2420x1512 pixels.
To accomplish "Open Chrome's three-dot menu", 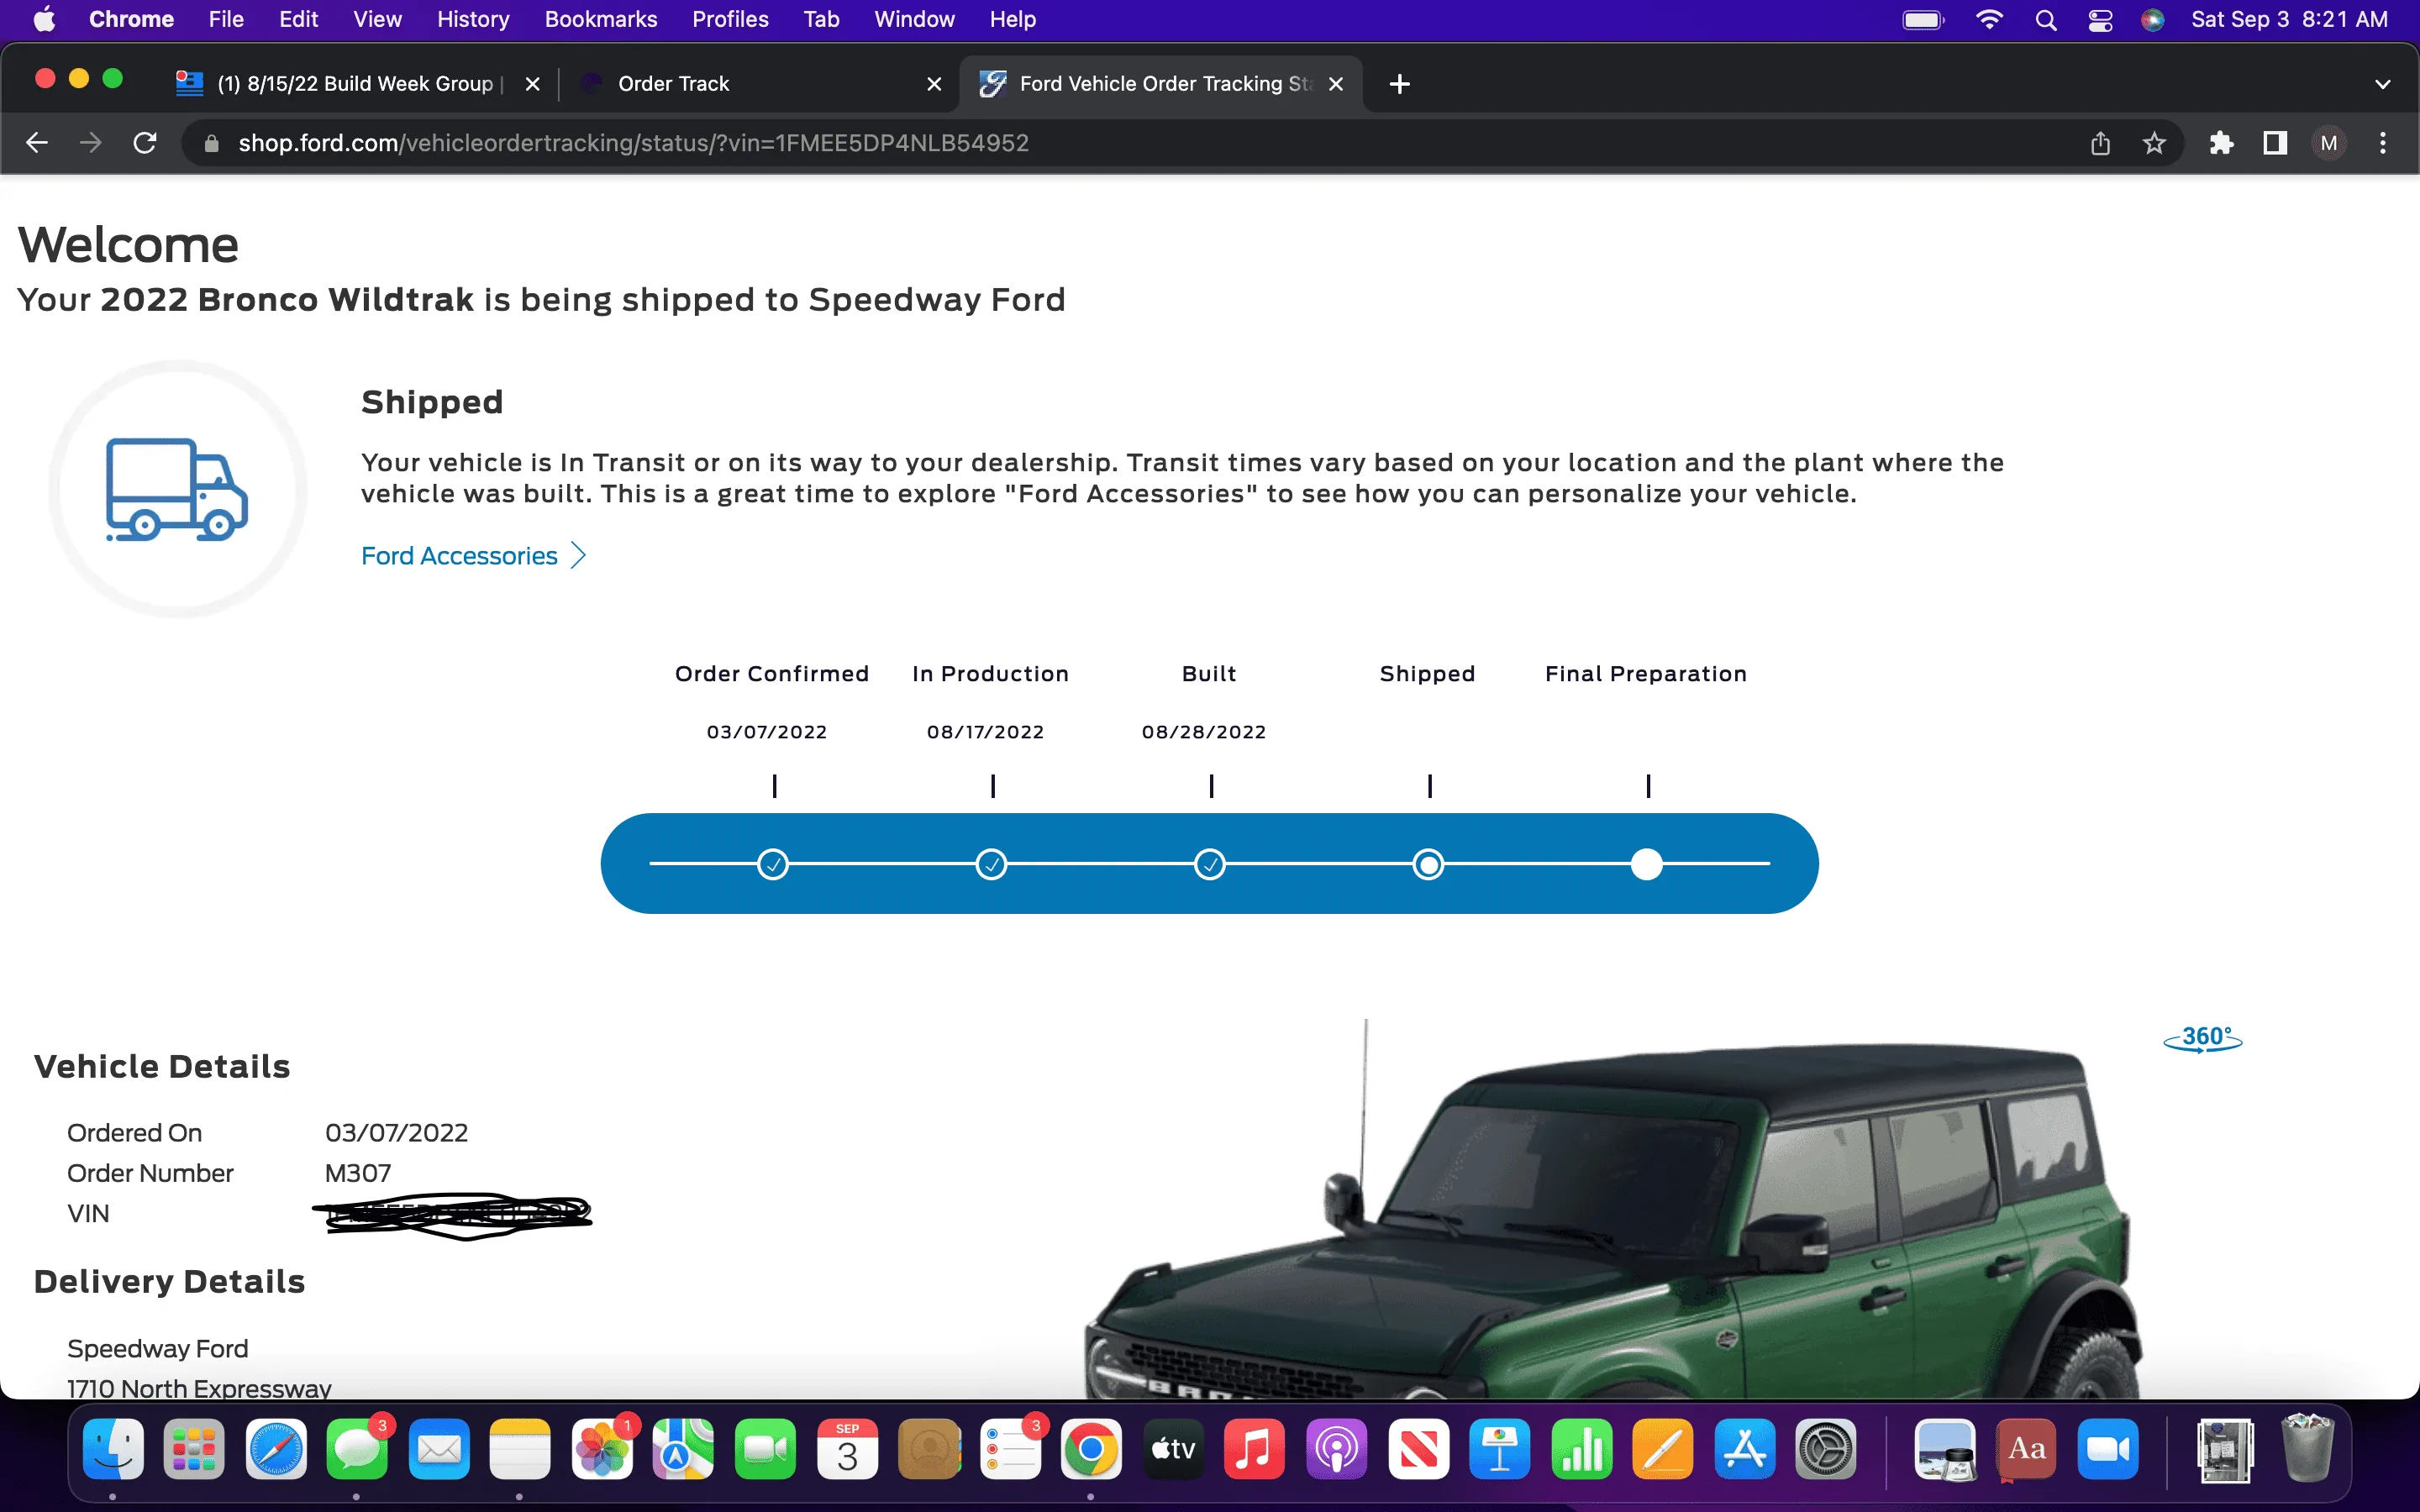I will (2383, 144).
